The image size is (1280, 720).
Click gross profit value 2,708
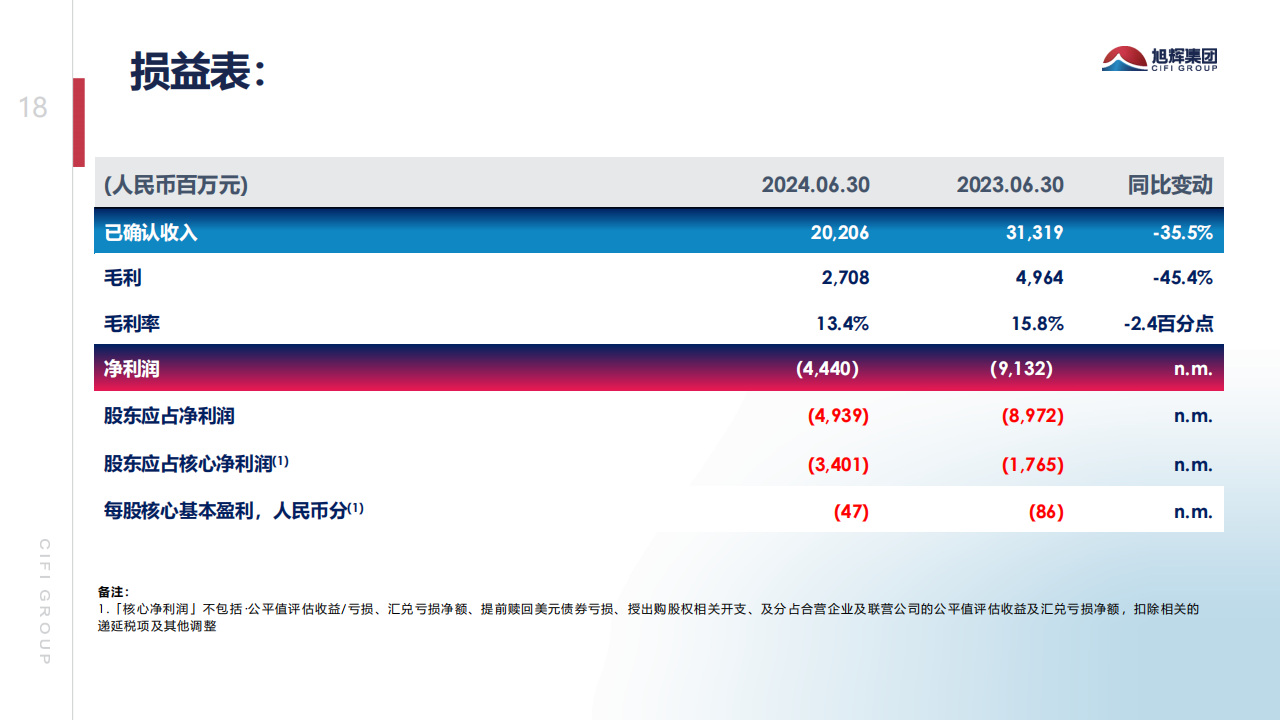click(845, 278)
